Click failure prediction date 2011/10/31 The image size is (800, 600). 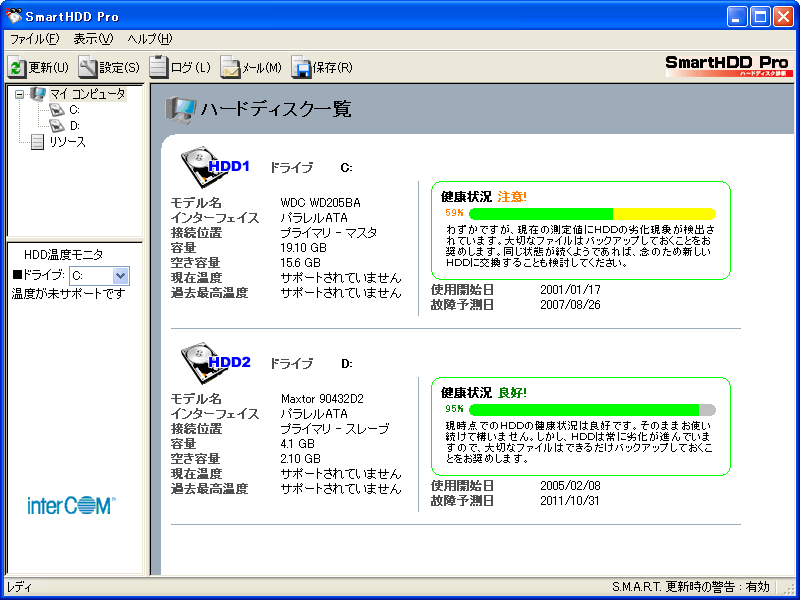click(x=570, y=501)
